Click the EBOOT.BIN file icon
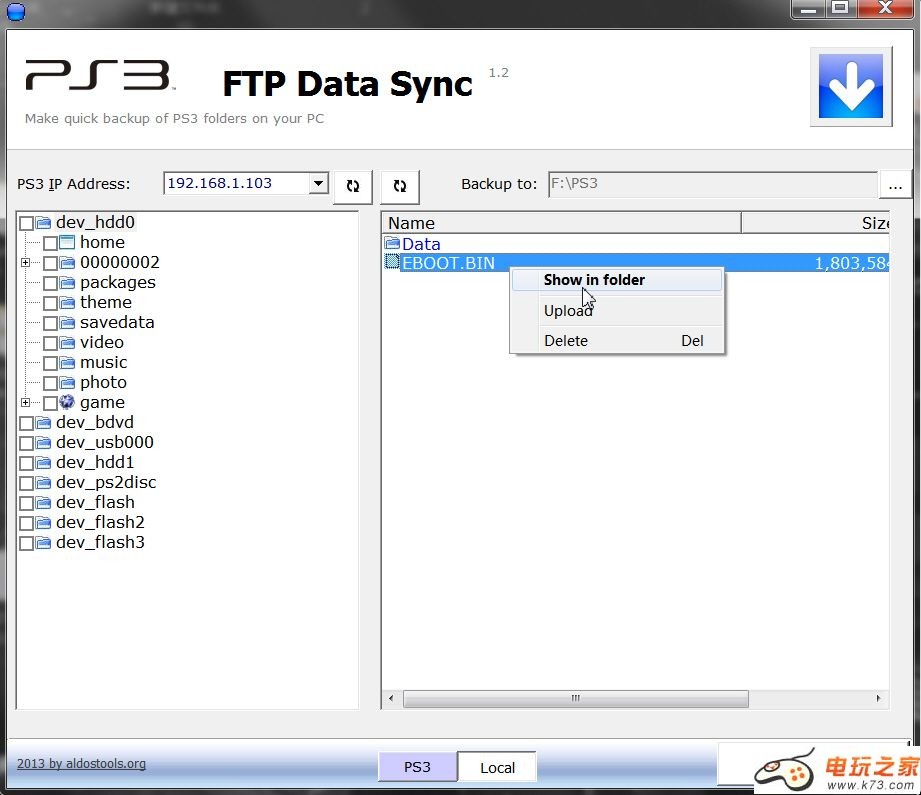Screen dimensions: 921x795 coord(393,263)
